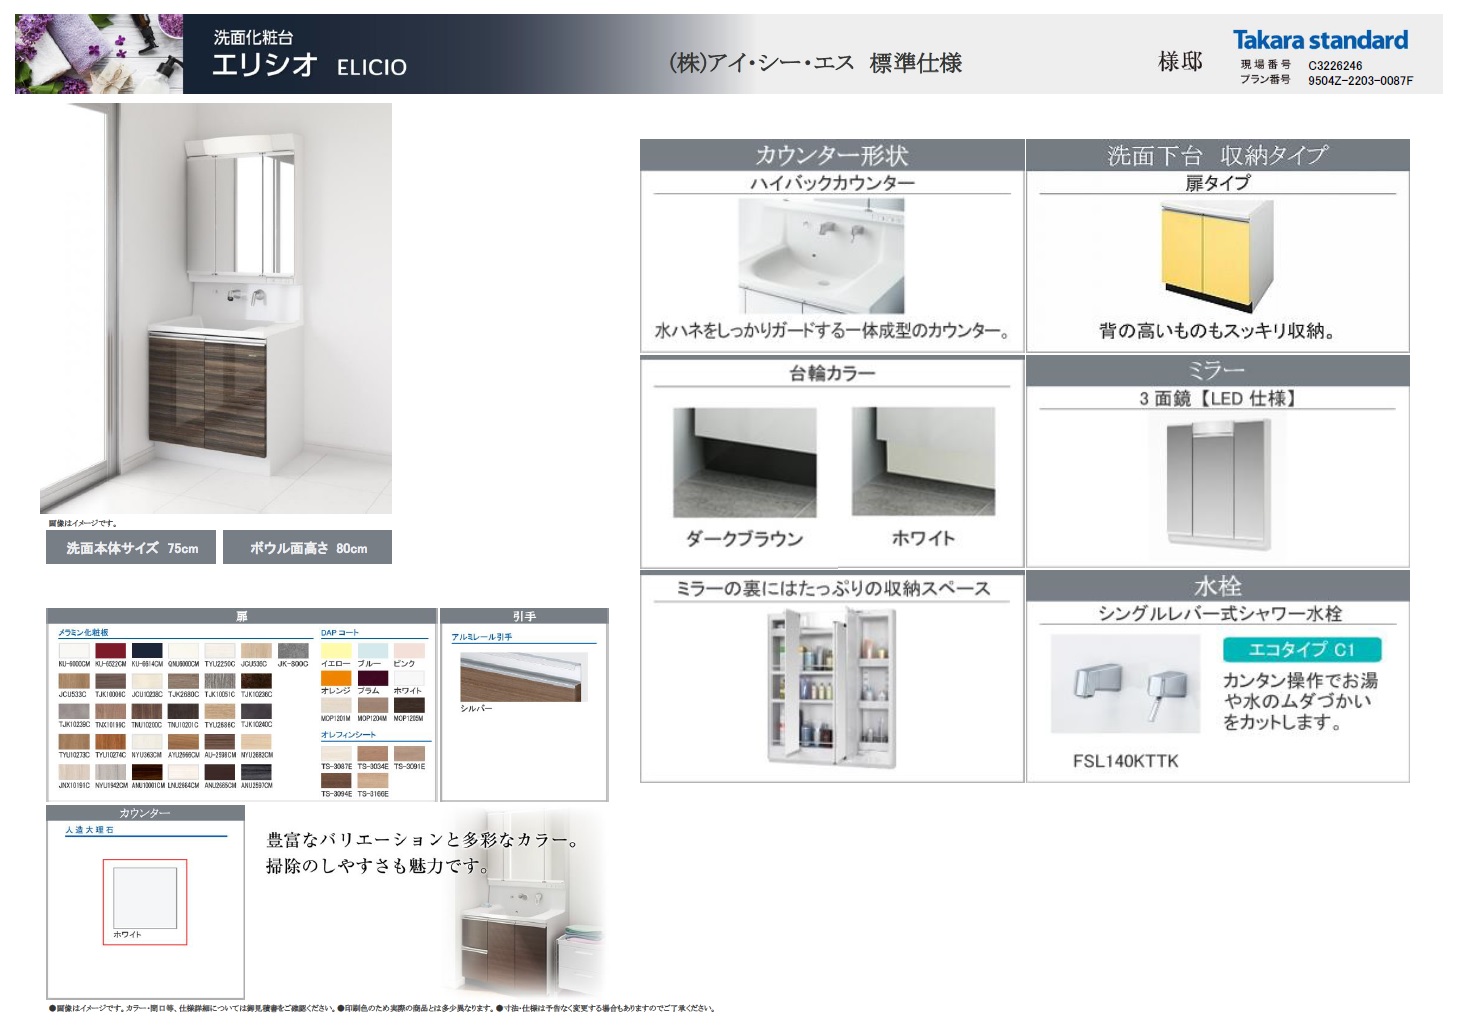
Task: Click the 洗面本体サイズ 75cm label
Action: tap(131, 547)
